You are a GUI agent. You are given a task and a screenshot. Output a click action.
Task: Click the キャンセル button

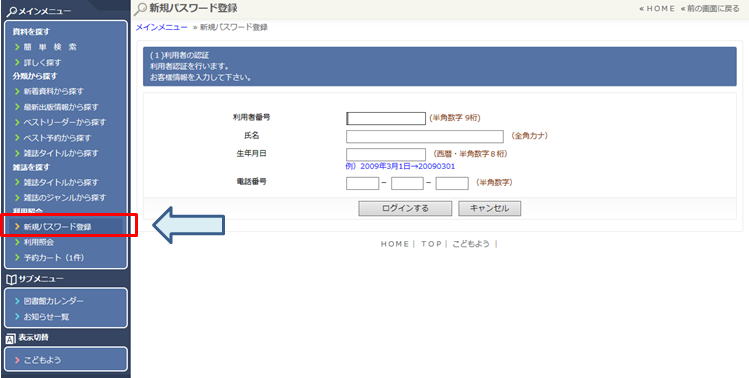click(x=490, y=208)
